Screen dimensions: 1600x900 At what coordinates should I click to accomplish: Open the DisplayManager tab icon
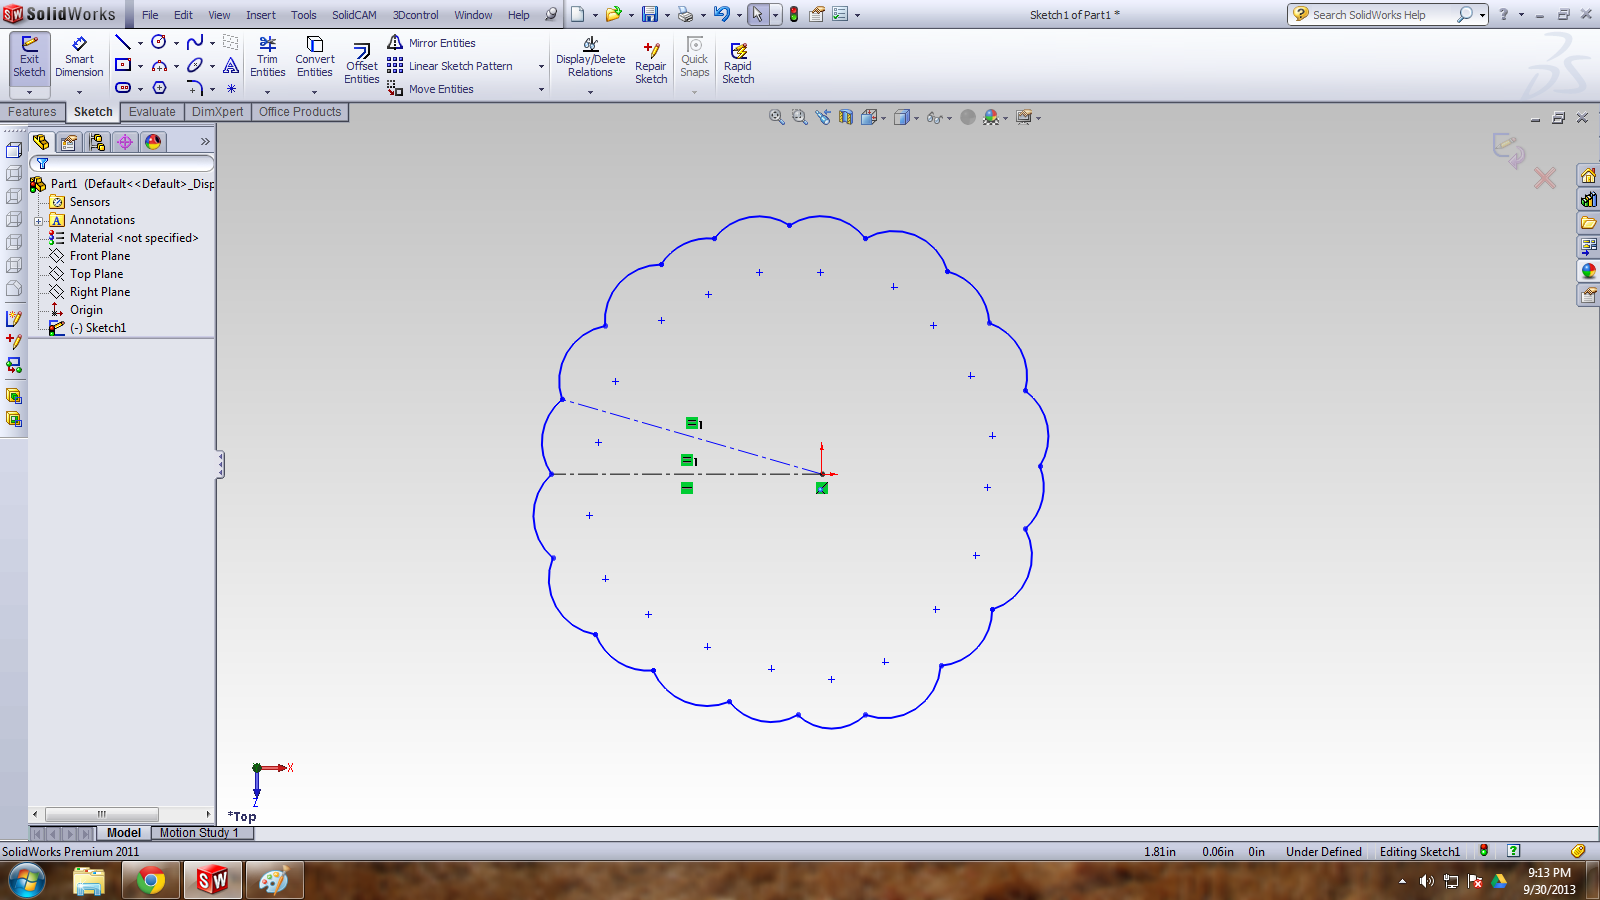(153, 142)
